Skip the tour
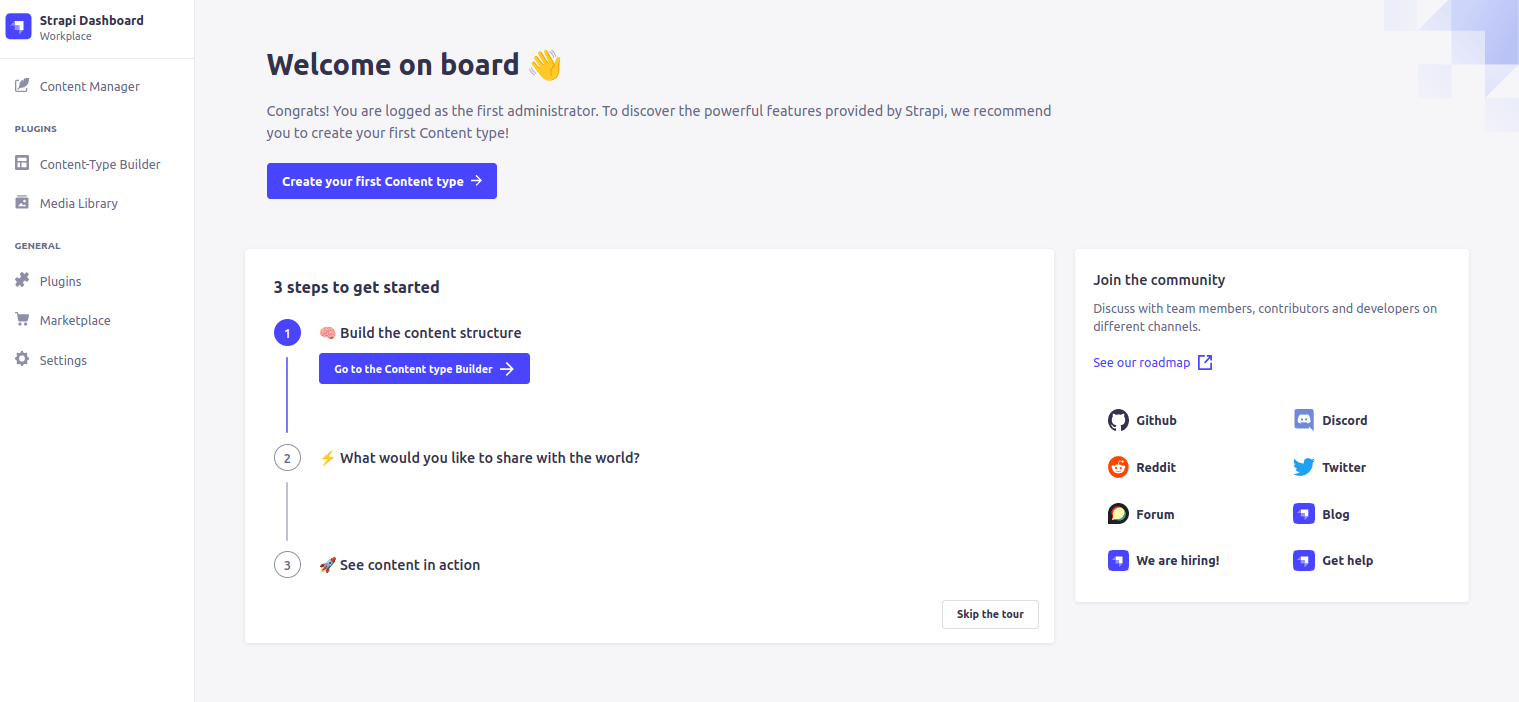 990,614
